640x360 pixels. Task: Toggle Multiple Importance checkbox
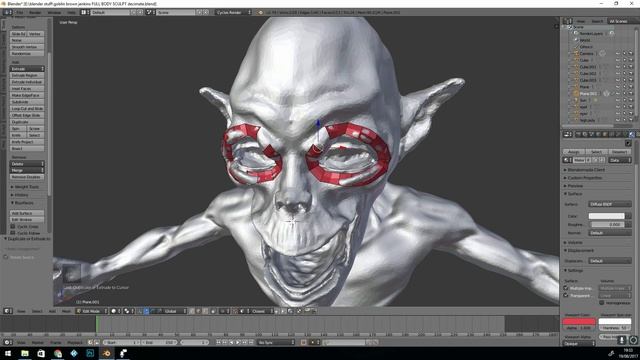[x=566, y=288]
